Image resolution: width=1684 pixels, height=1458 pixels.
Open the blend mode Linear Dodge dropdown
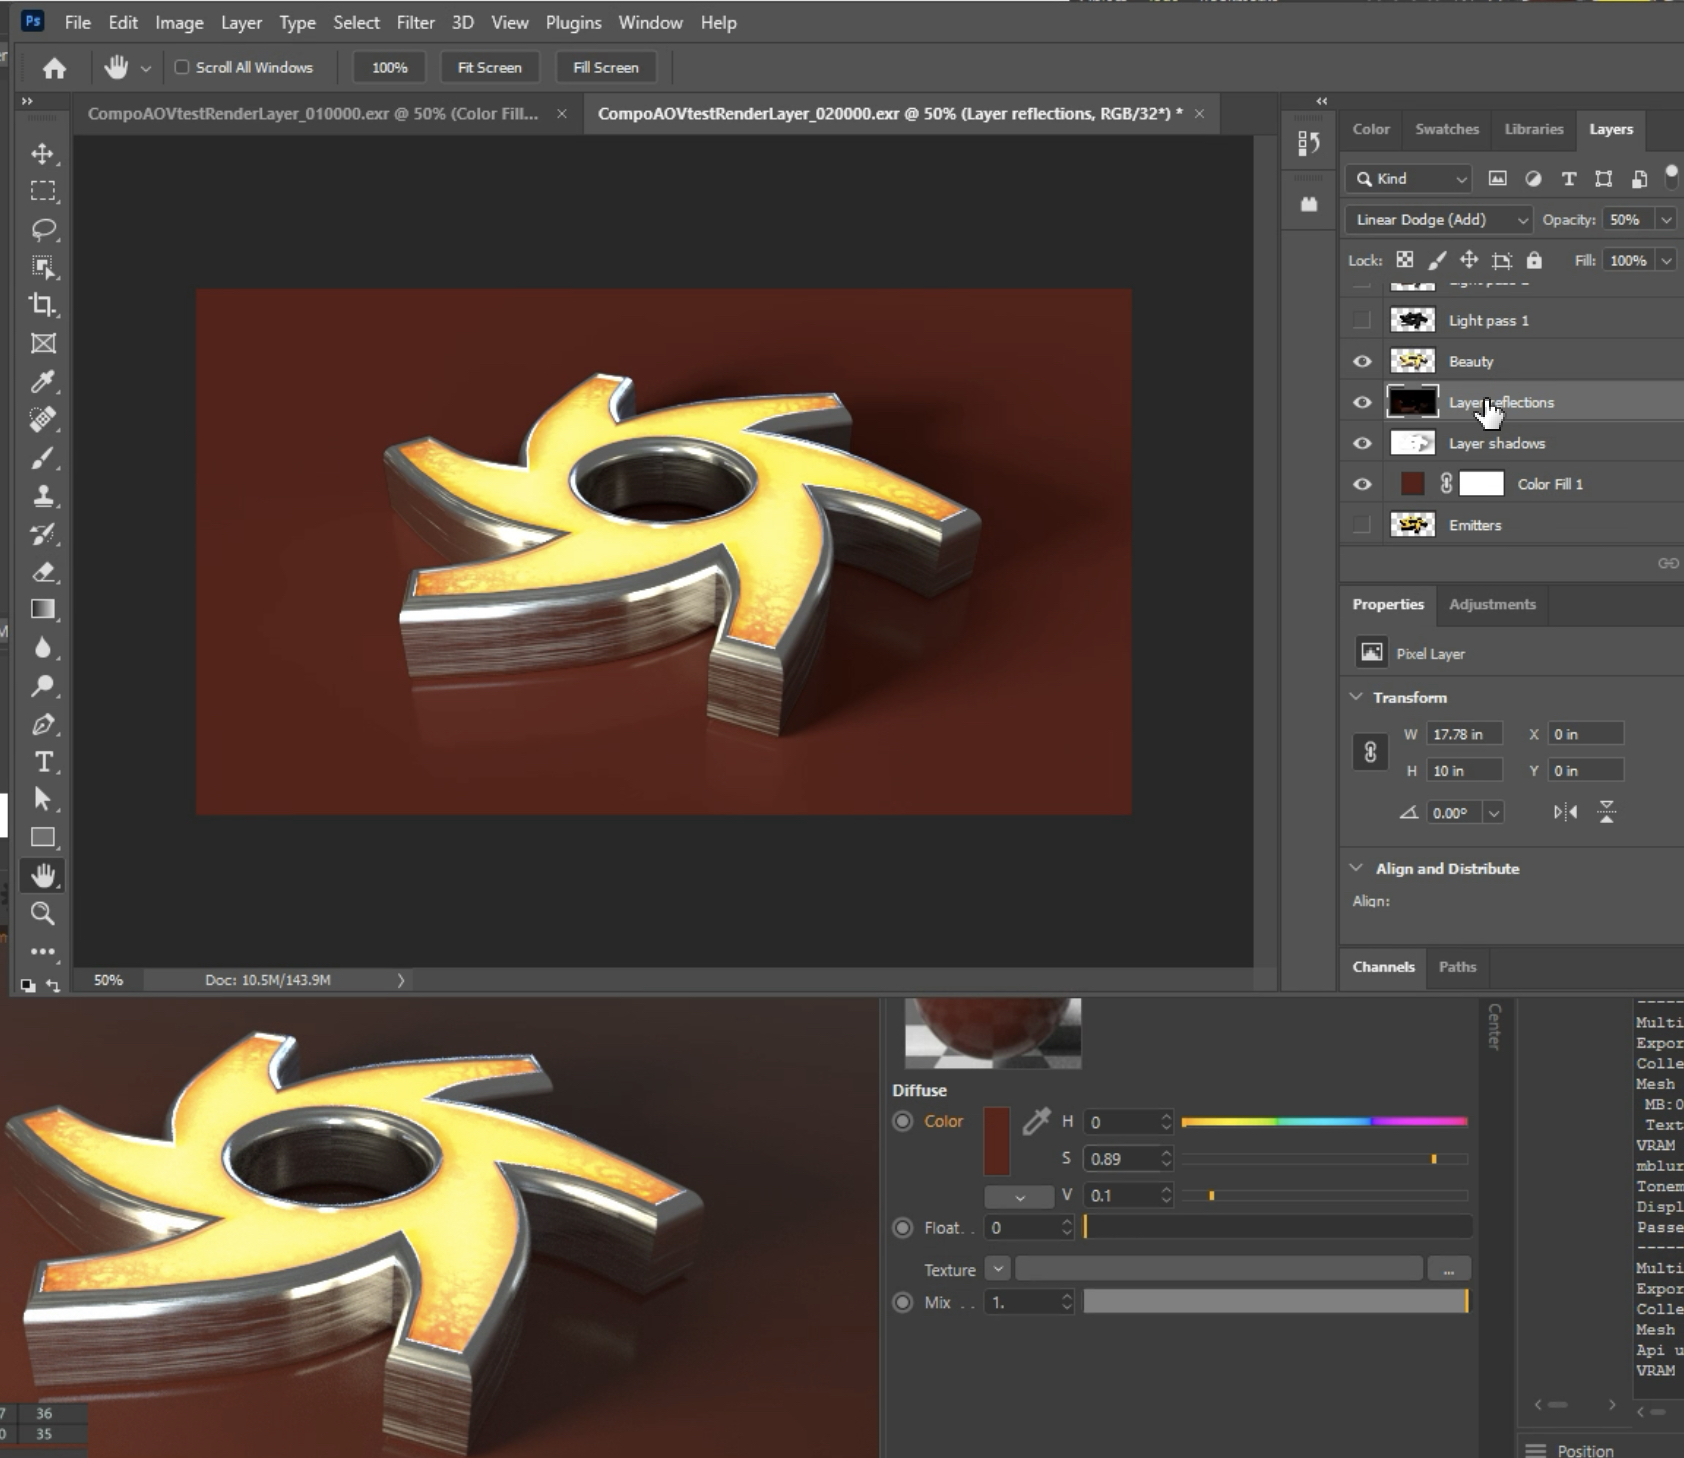[x=1439, y=220]
